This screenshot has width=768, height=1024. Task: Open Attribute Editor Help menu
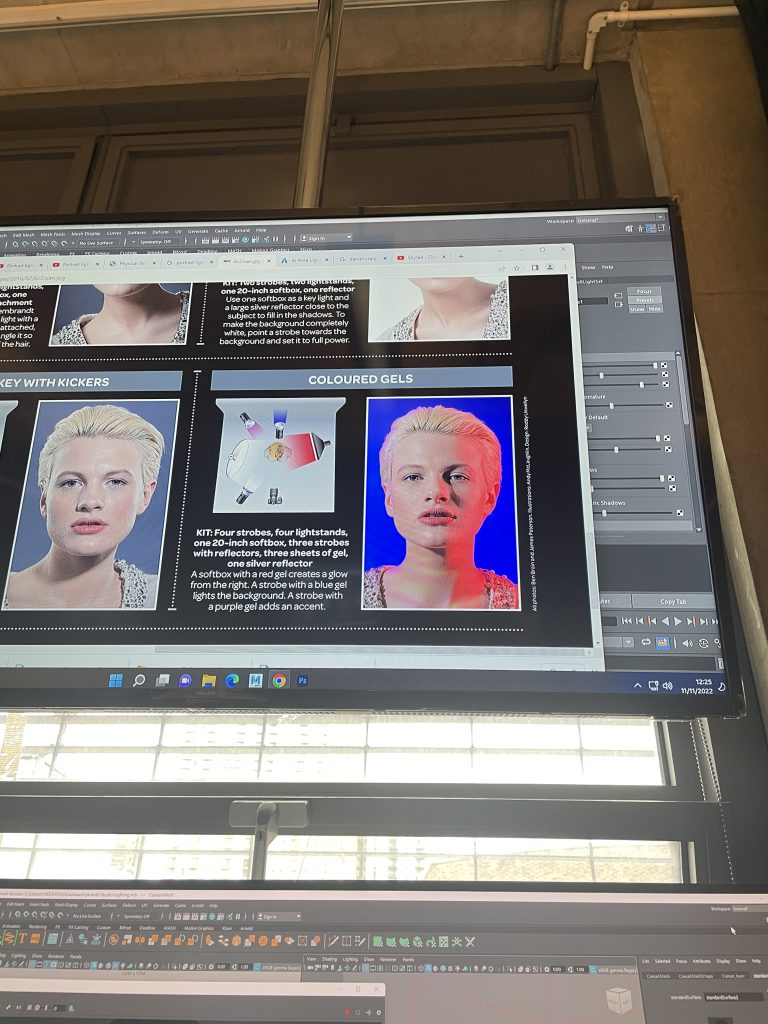coord(607,267)
